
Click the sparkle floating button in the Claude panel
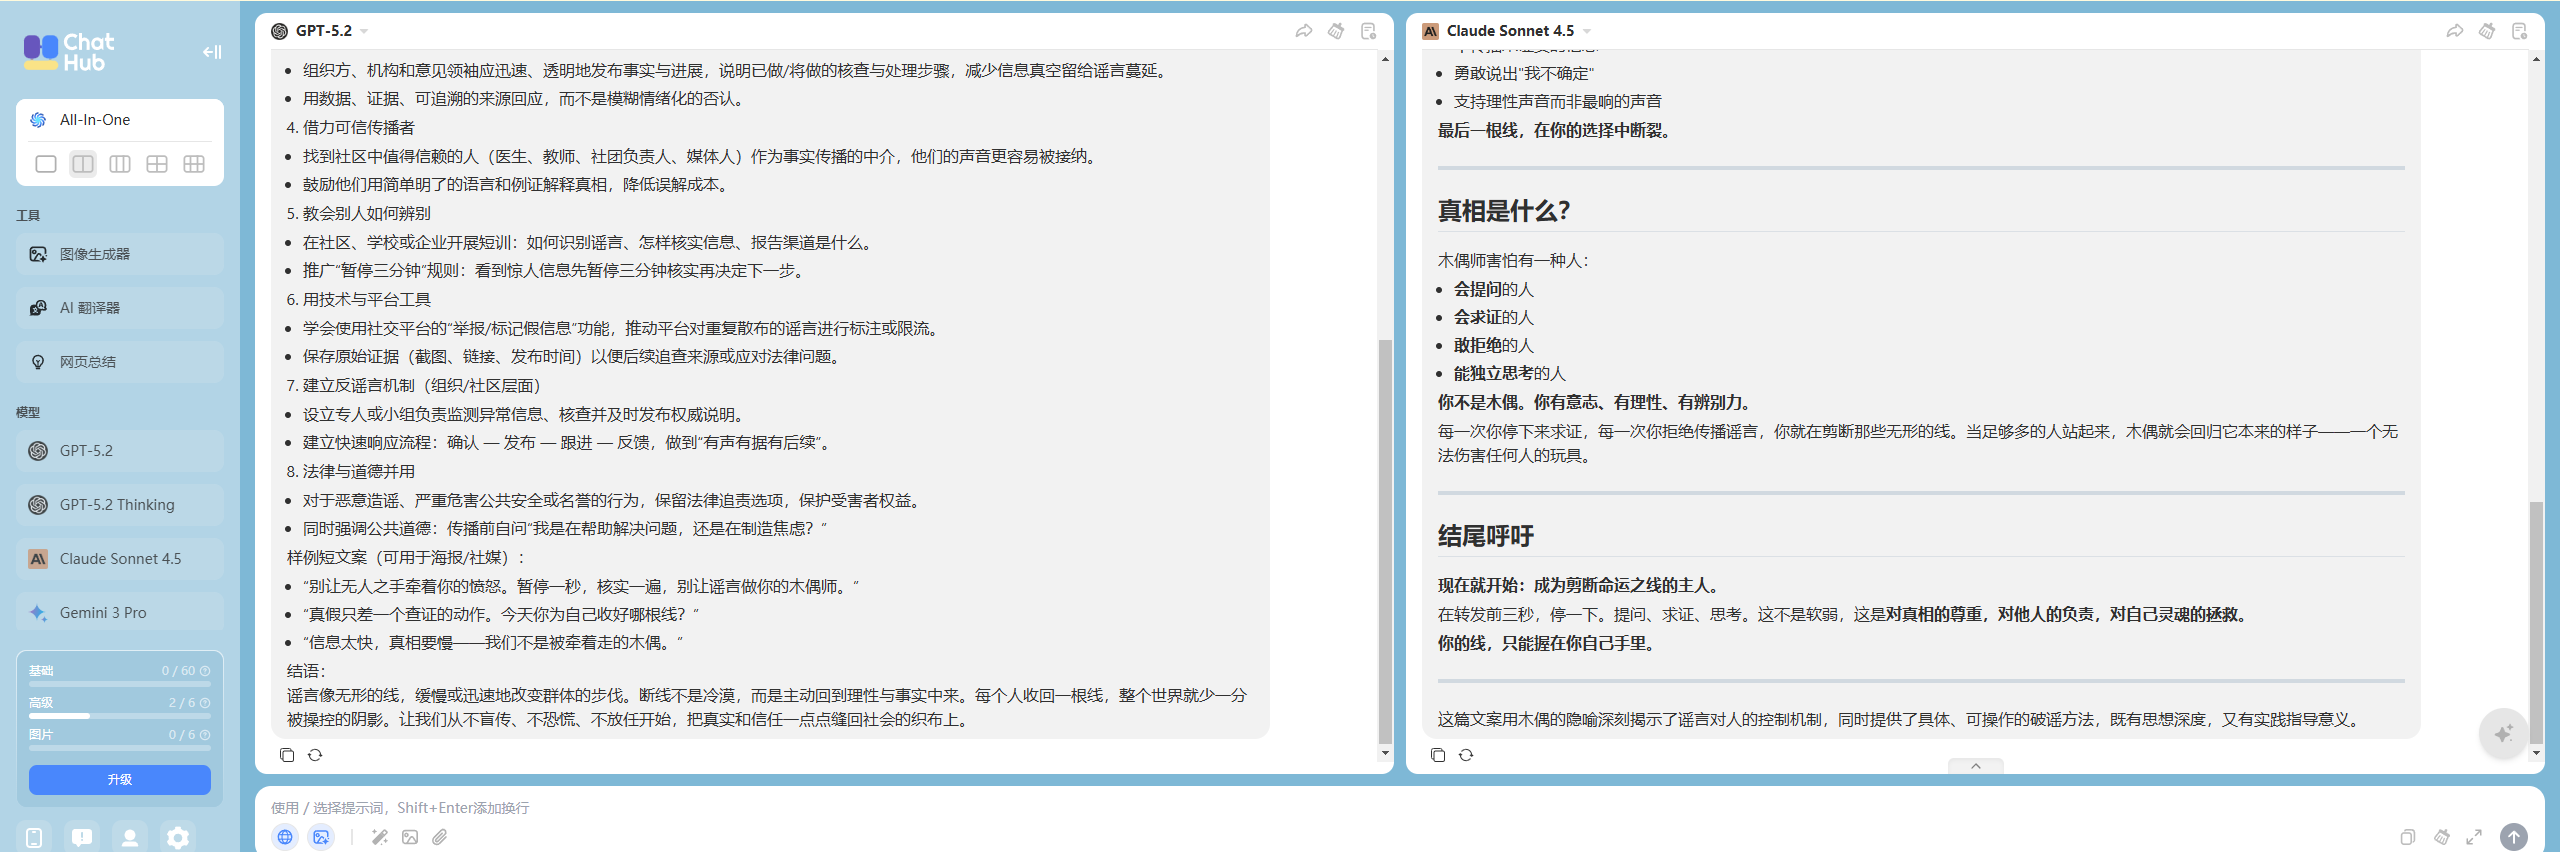(x=2504, y=734)
